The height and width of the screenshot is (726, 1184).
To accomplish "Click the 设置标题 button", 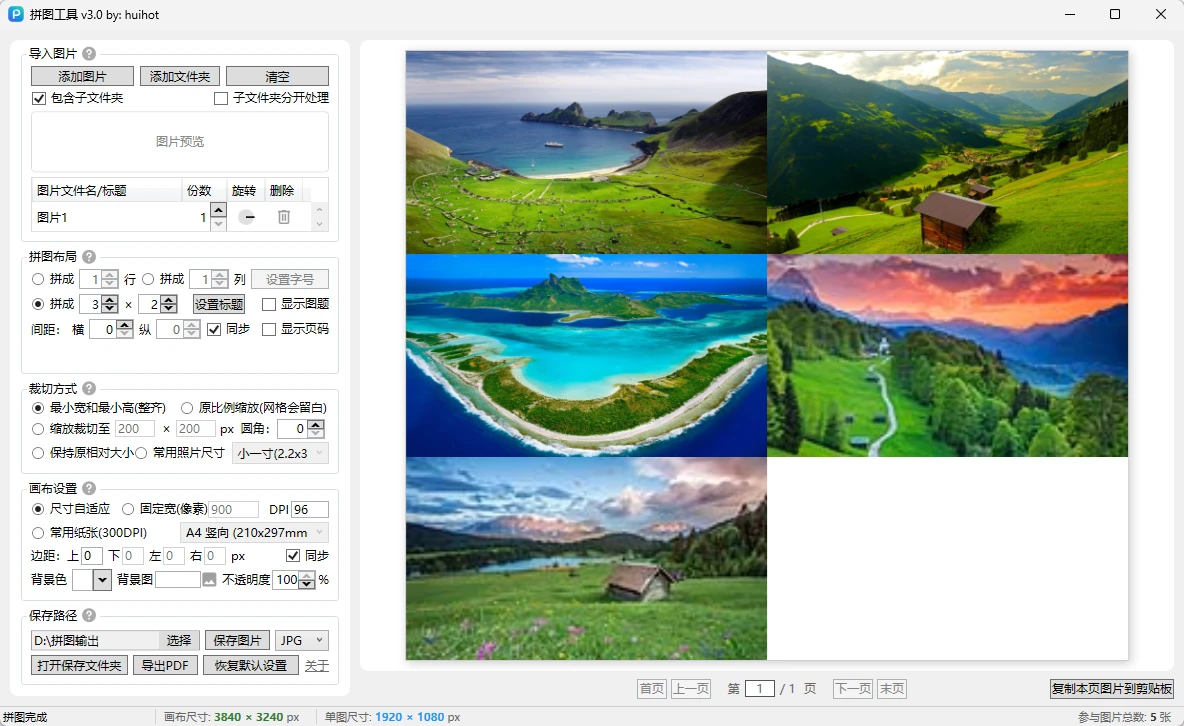I will [x=219, y=304].
